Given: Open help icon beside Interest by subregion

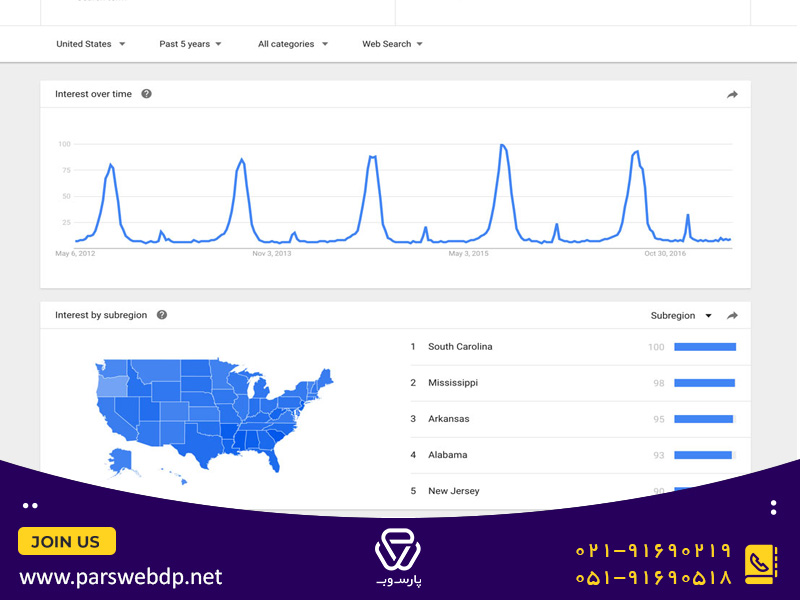Looking at the screenshot, I should point(162,315).
